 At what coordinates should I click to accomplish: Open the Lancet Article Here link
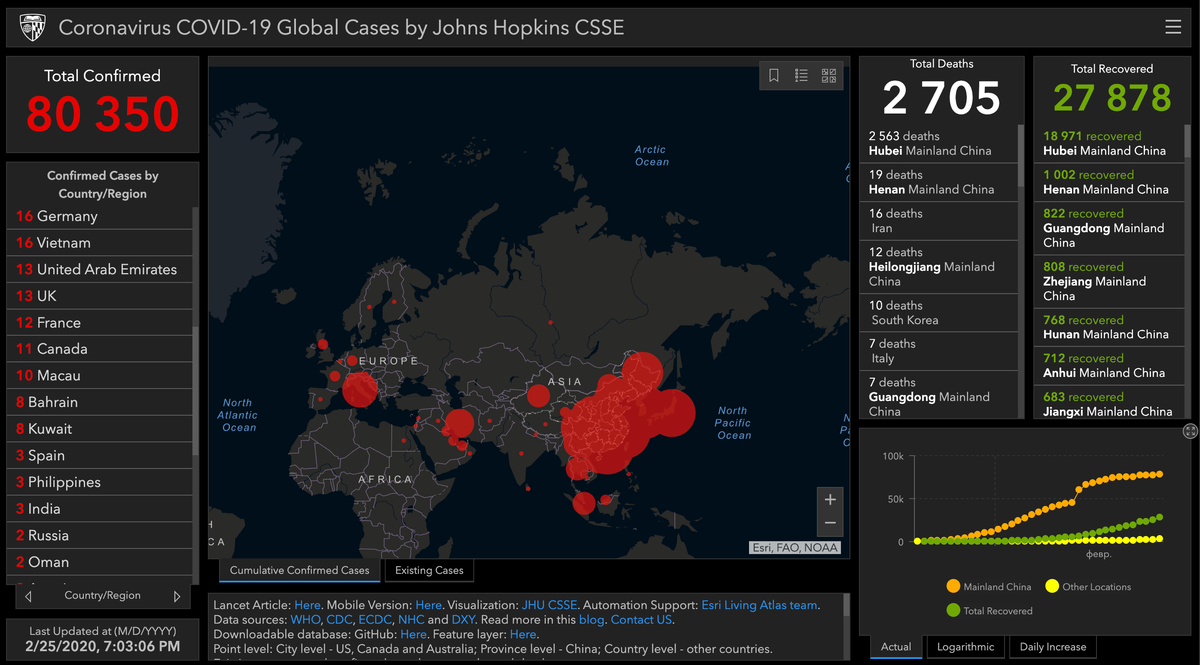[307, 605]
